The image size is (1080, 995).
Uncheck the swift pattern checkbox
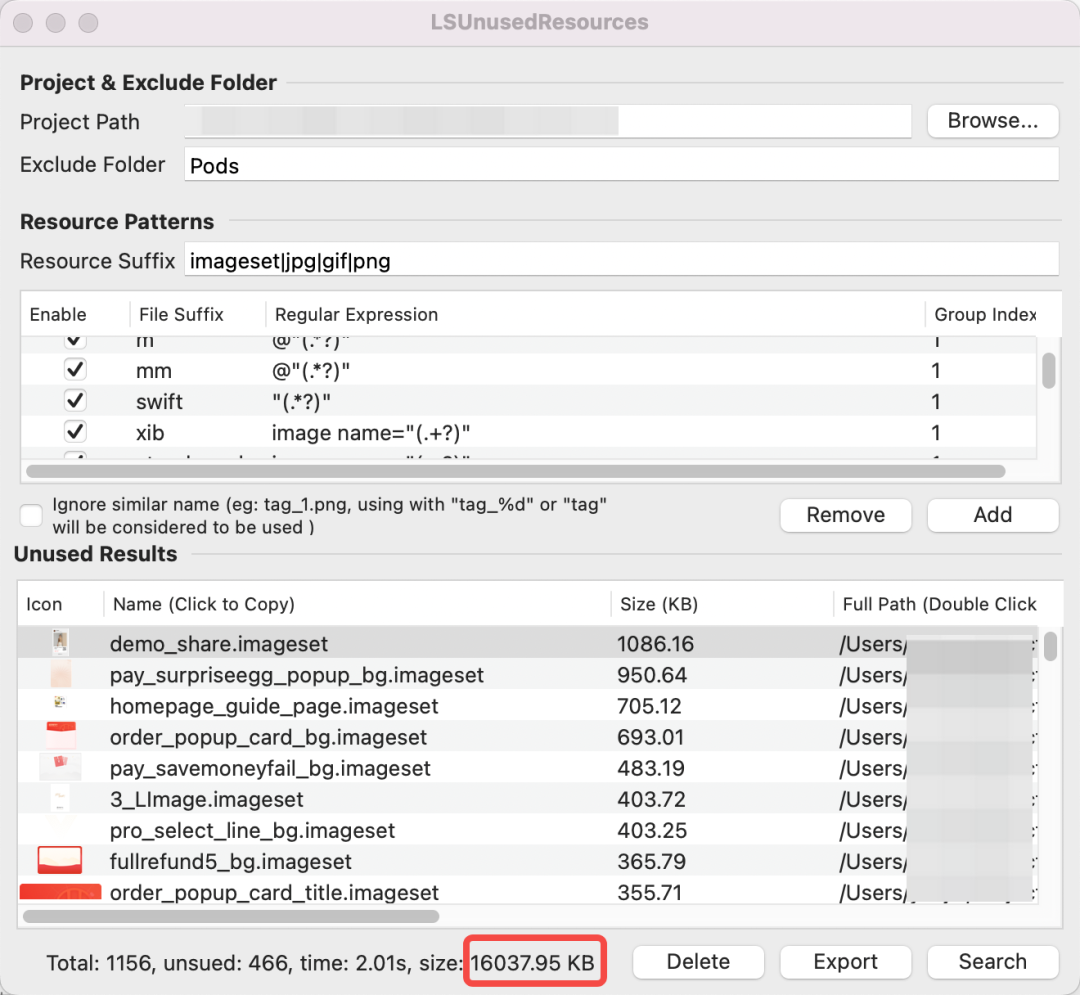point(75,401)
